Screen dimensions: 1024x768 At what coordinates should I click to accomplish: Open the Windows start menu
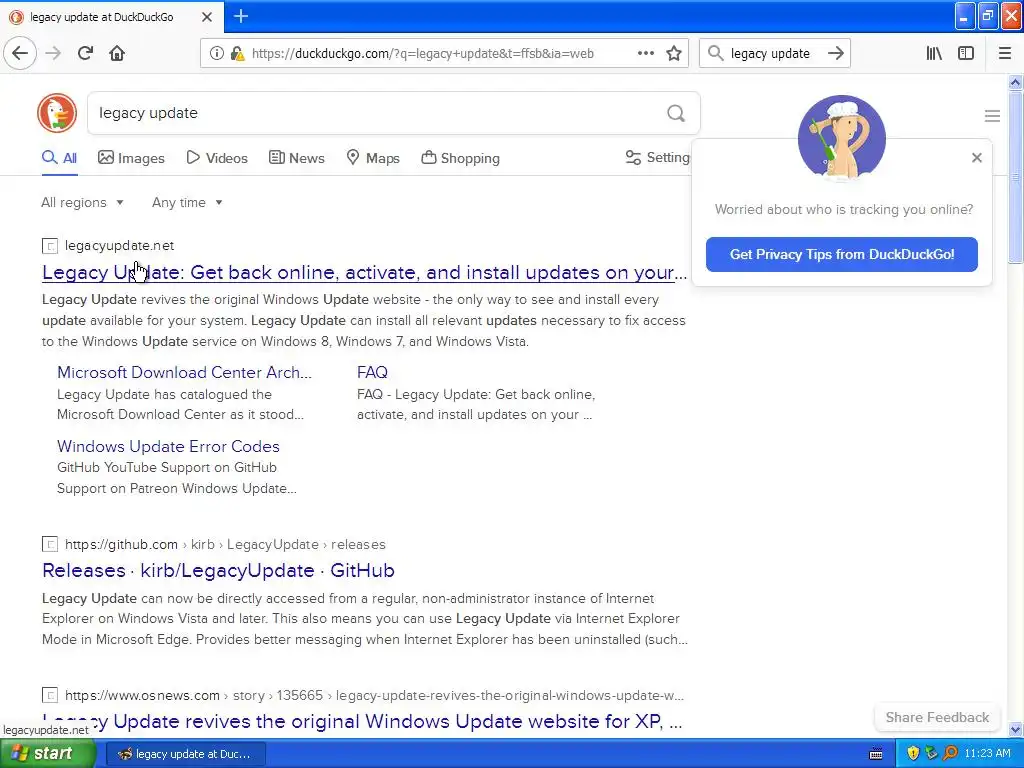(48, 754)
